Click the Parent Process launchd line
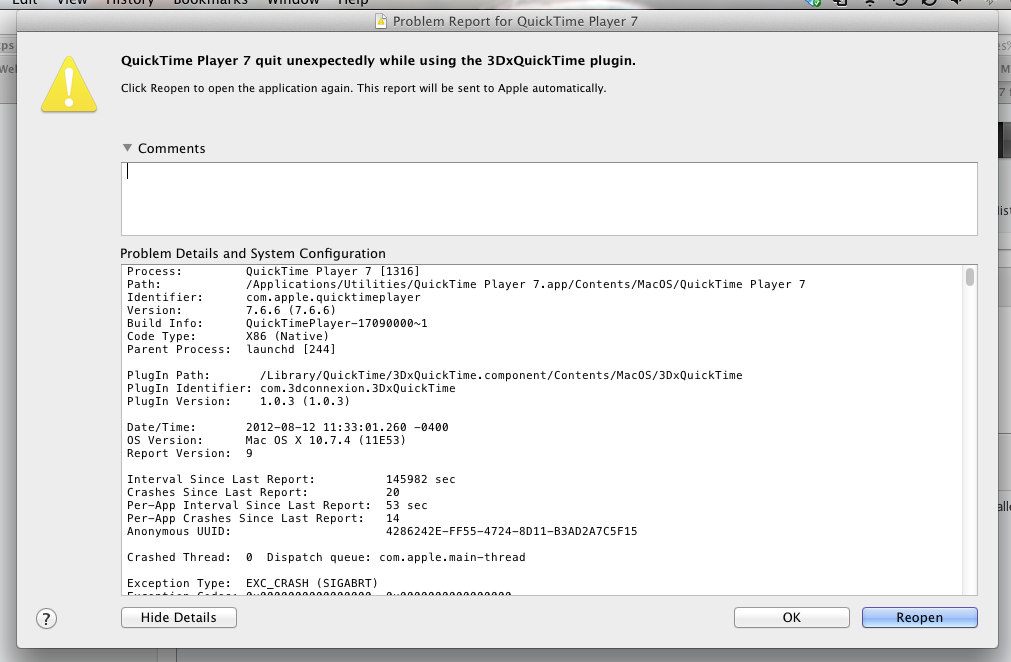Viewport: 1011px width, 662px height. 231,349
